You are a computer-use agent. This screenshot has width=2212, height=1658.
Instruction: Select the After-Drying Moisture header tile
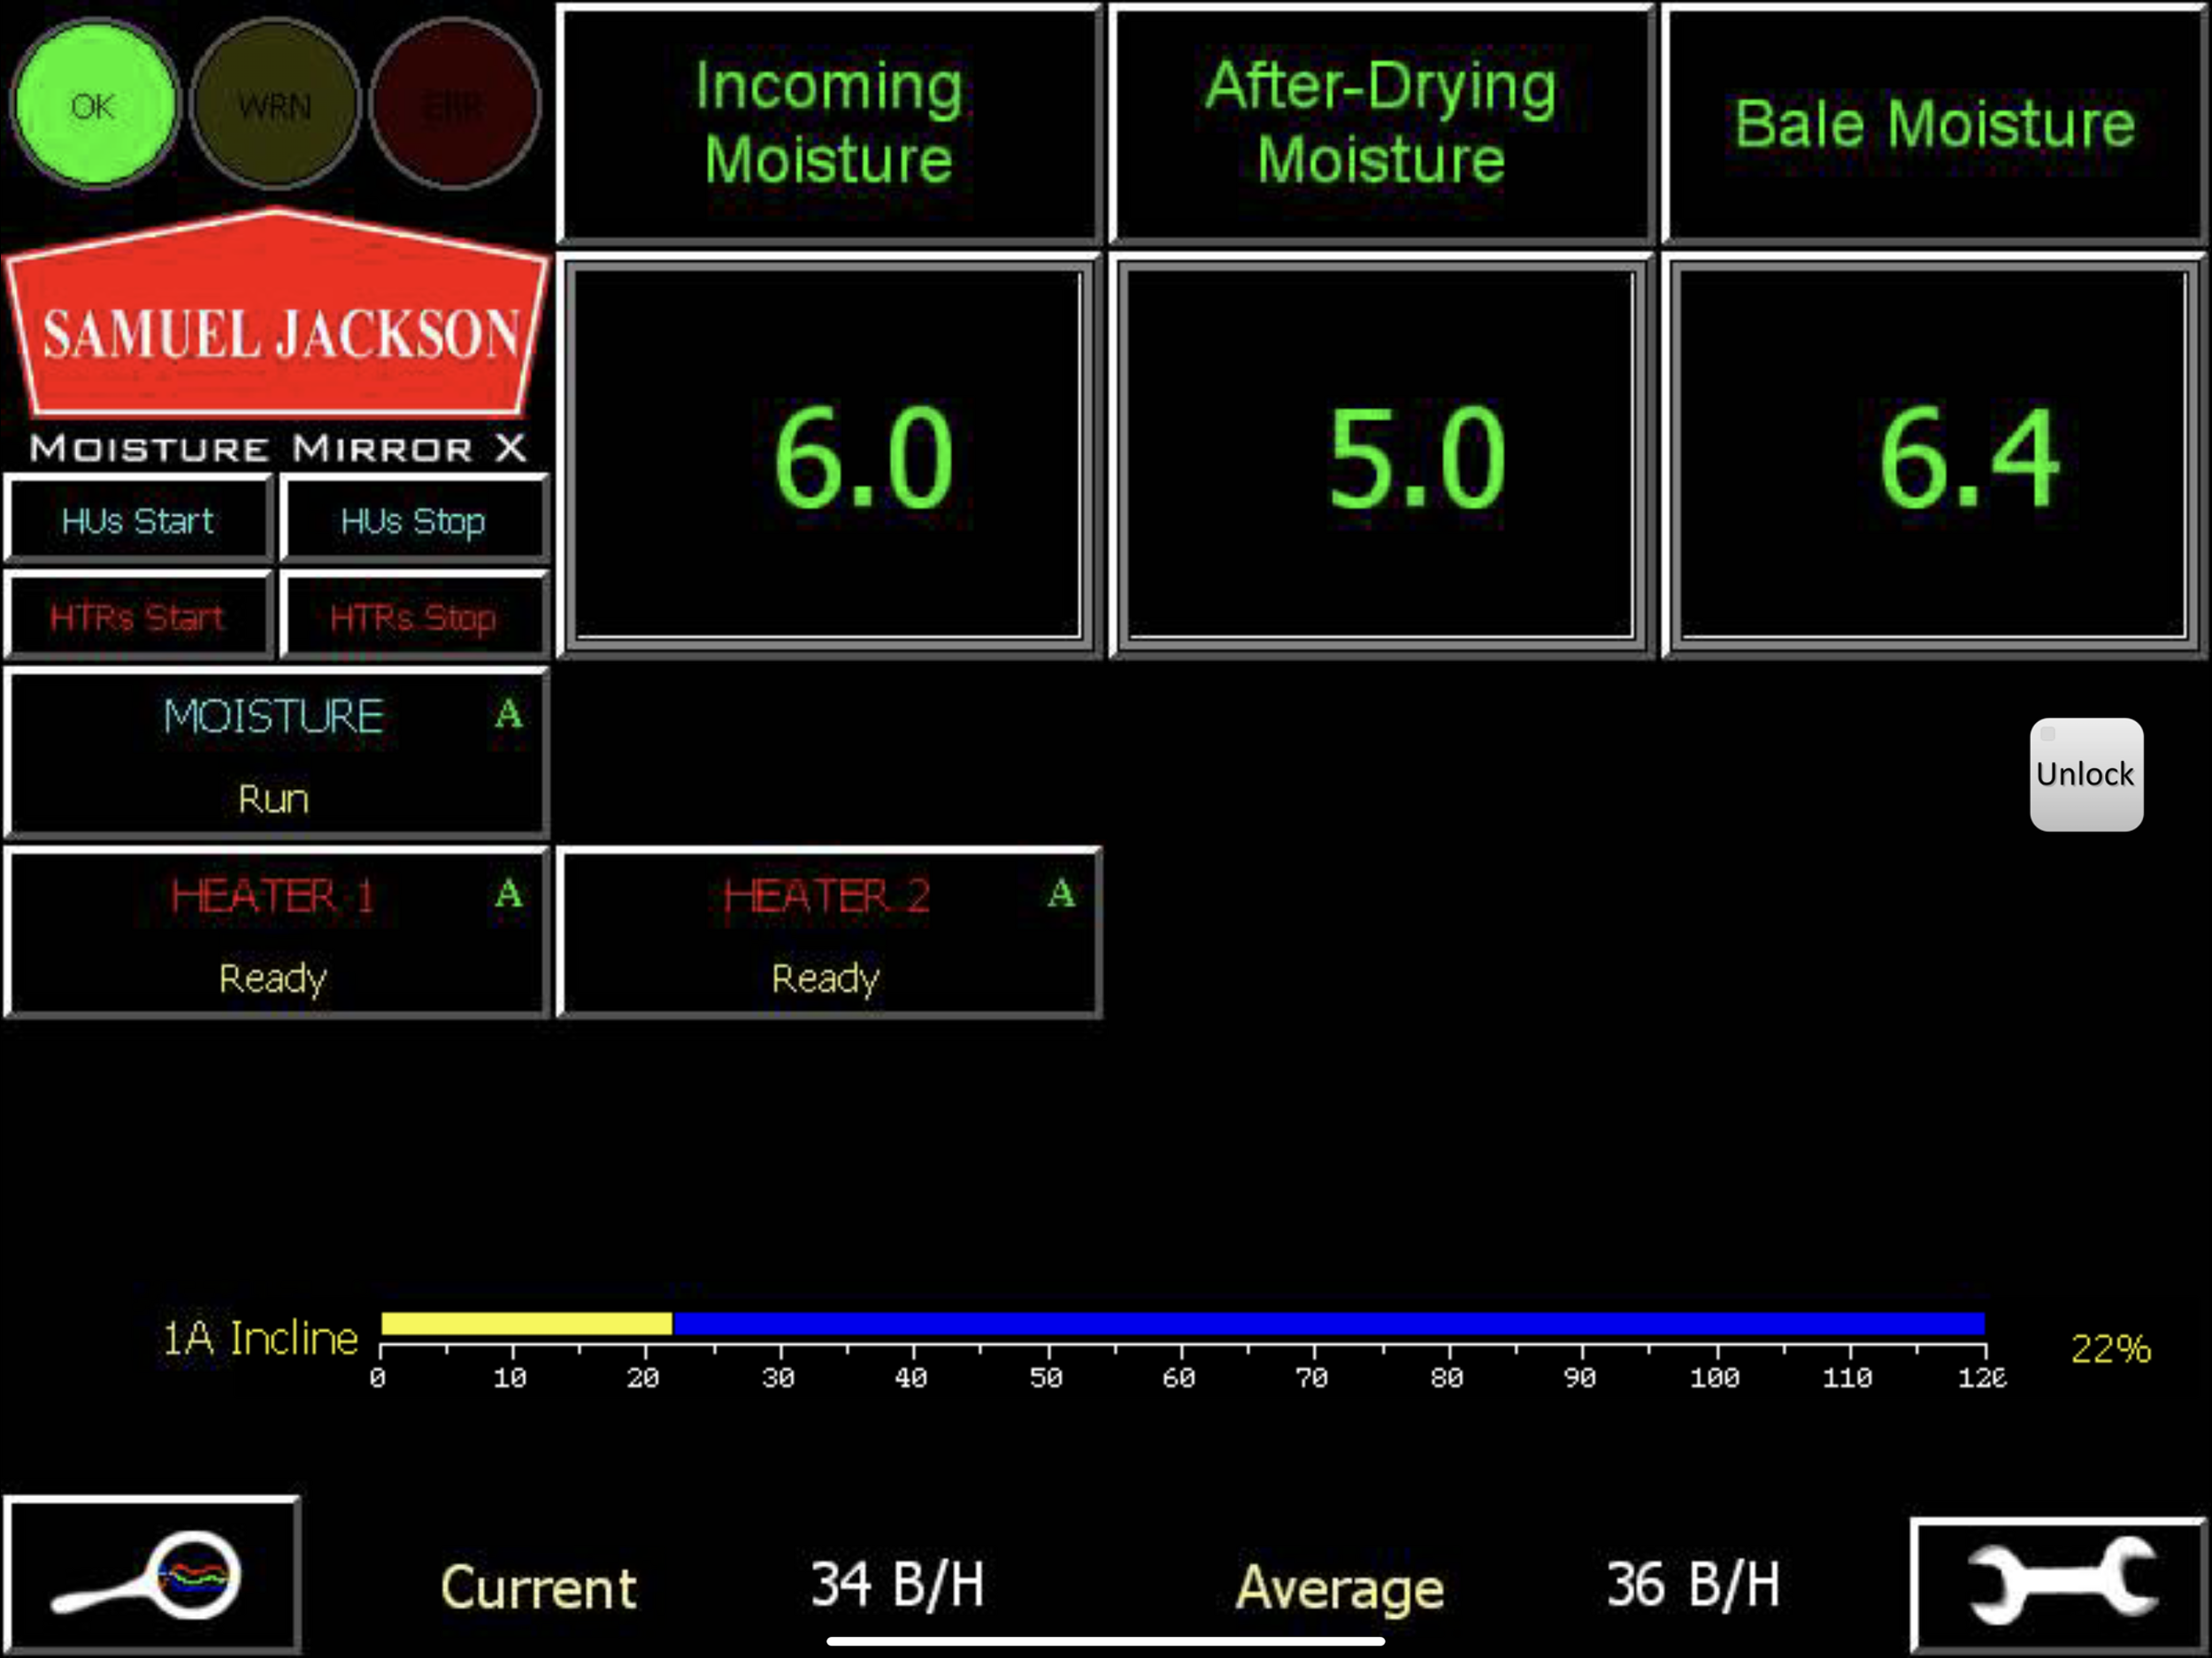tap(1381, 123)
